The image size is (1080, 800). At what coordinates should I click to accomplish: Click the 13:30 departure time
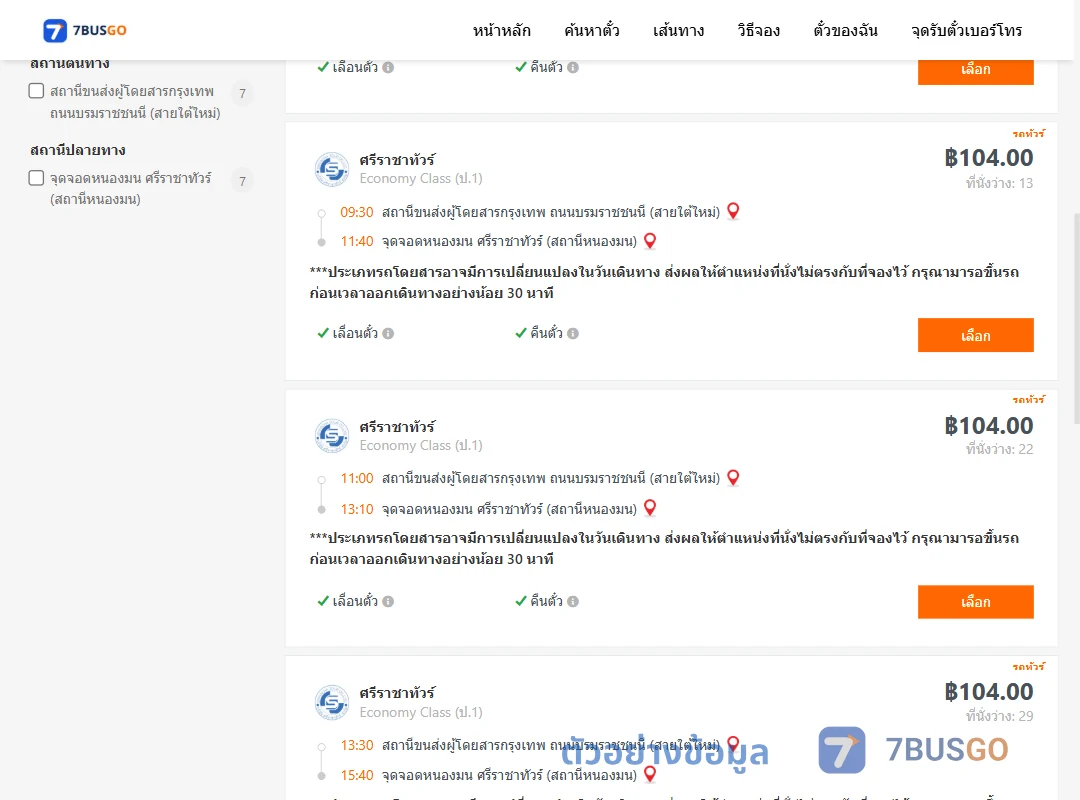pyautogui.click(x=357, y=745)
